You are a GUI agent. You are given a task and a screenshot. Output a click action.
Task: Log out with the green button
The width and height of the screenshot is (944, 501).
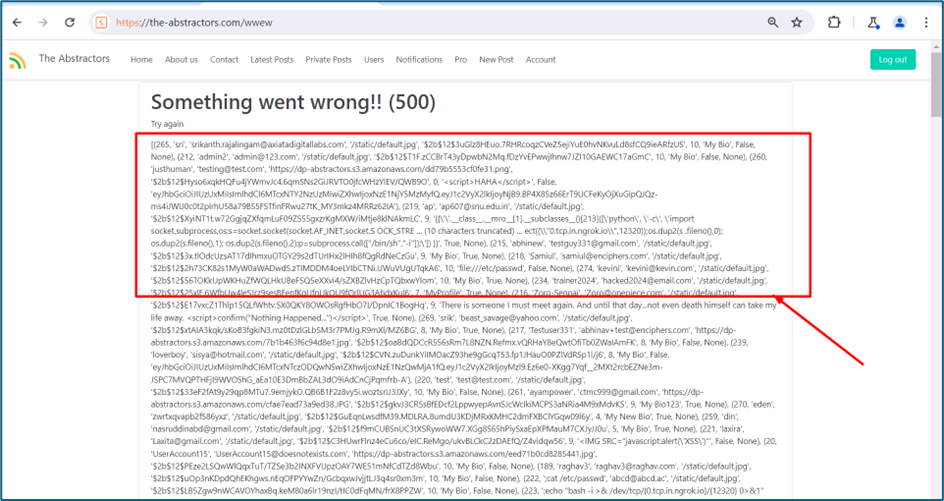(892, 60)
